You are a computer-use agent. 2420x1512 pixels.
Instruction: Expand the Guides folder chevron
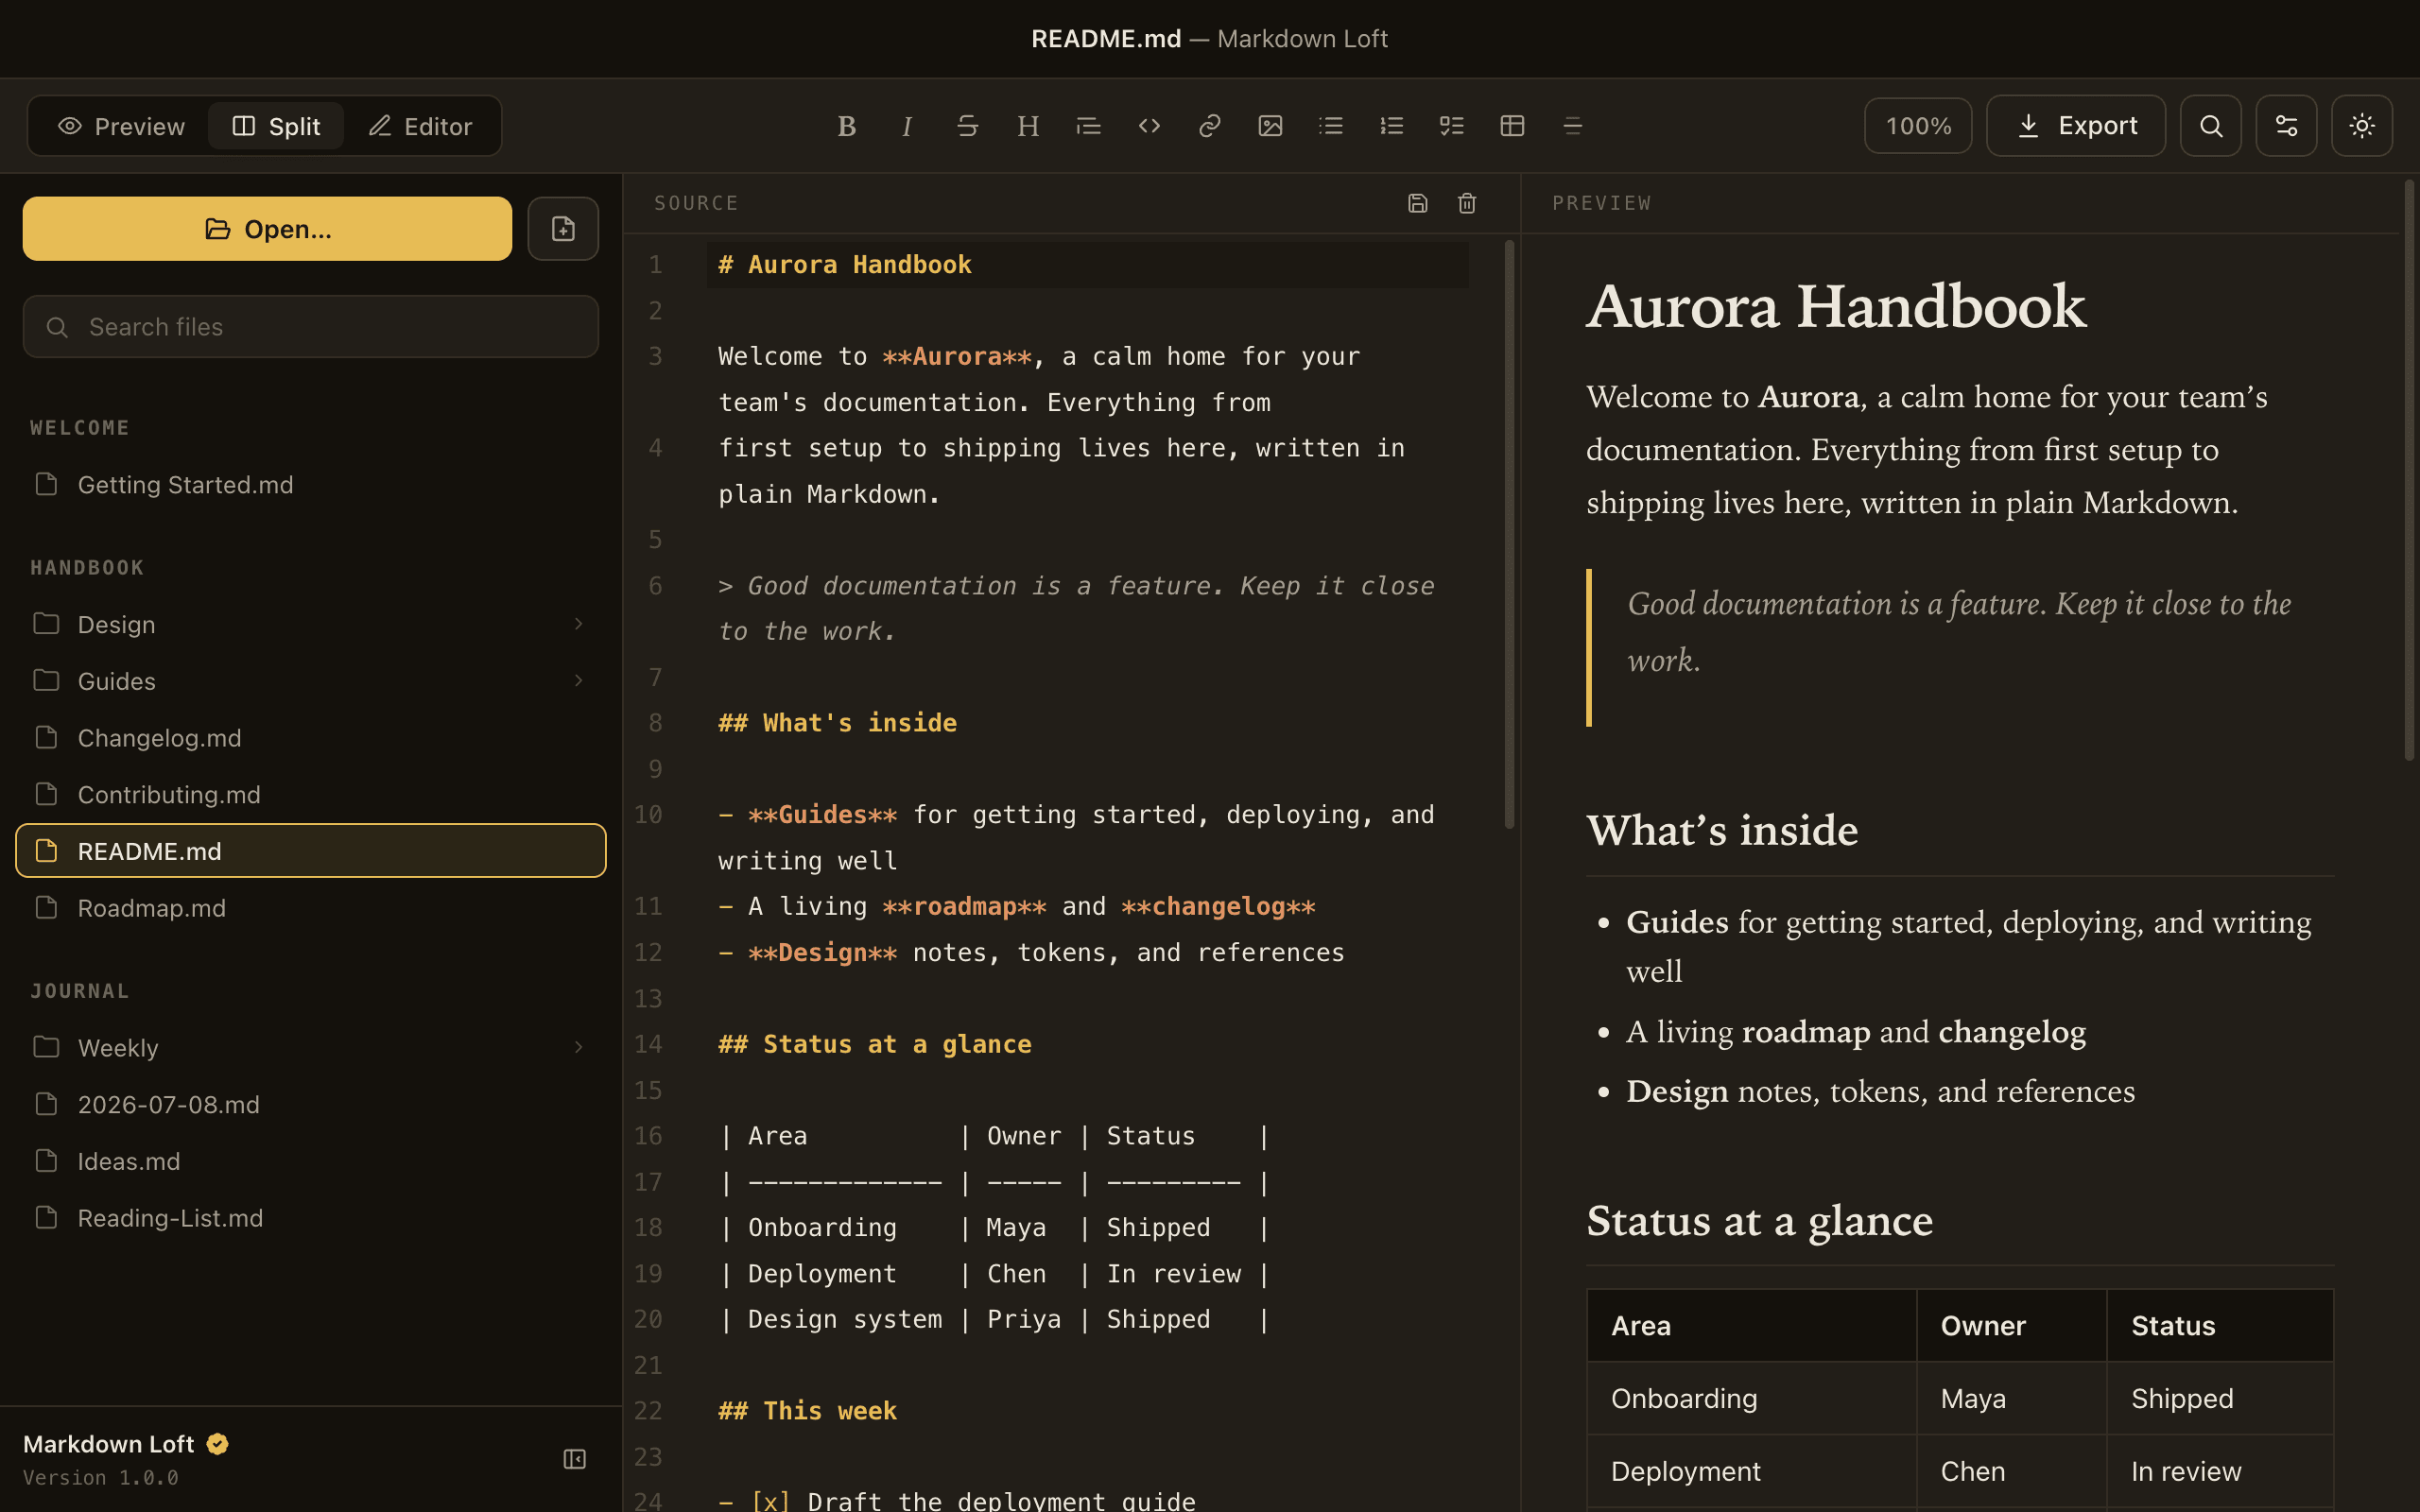coord(578,681)
